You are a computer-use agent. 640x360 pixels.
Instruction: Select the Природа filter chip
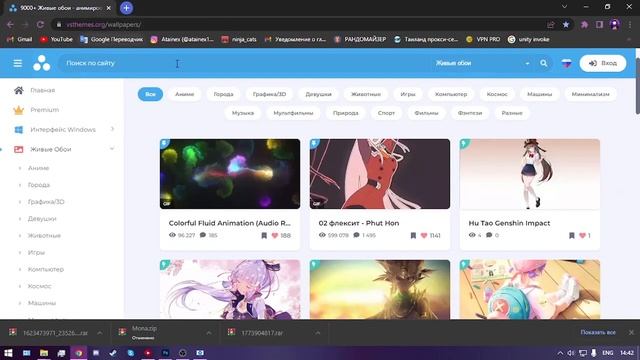[346, 113]
